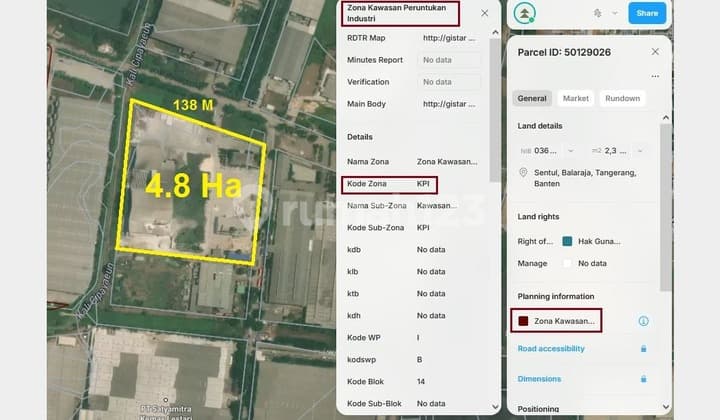The image size is (720, 420).
Task: Click Nama Sub-Zona value Kawasan
Action: point(436,206)
